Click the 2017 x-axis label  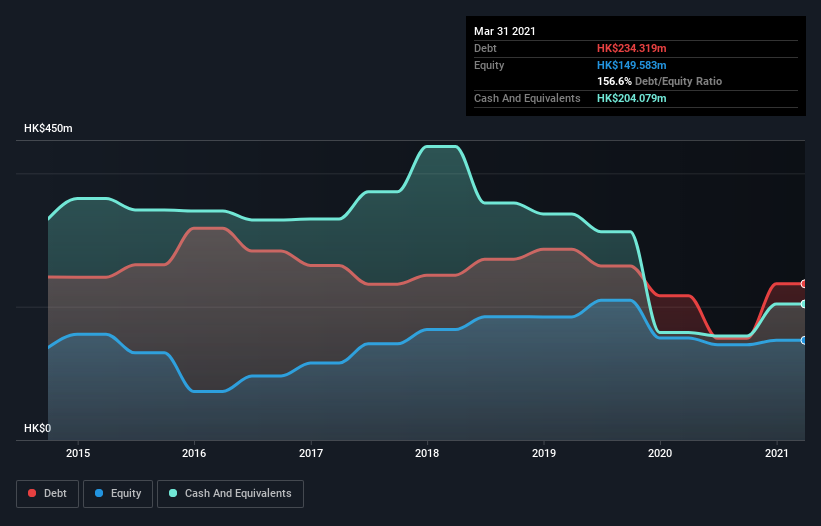click(x=311, y=453)
